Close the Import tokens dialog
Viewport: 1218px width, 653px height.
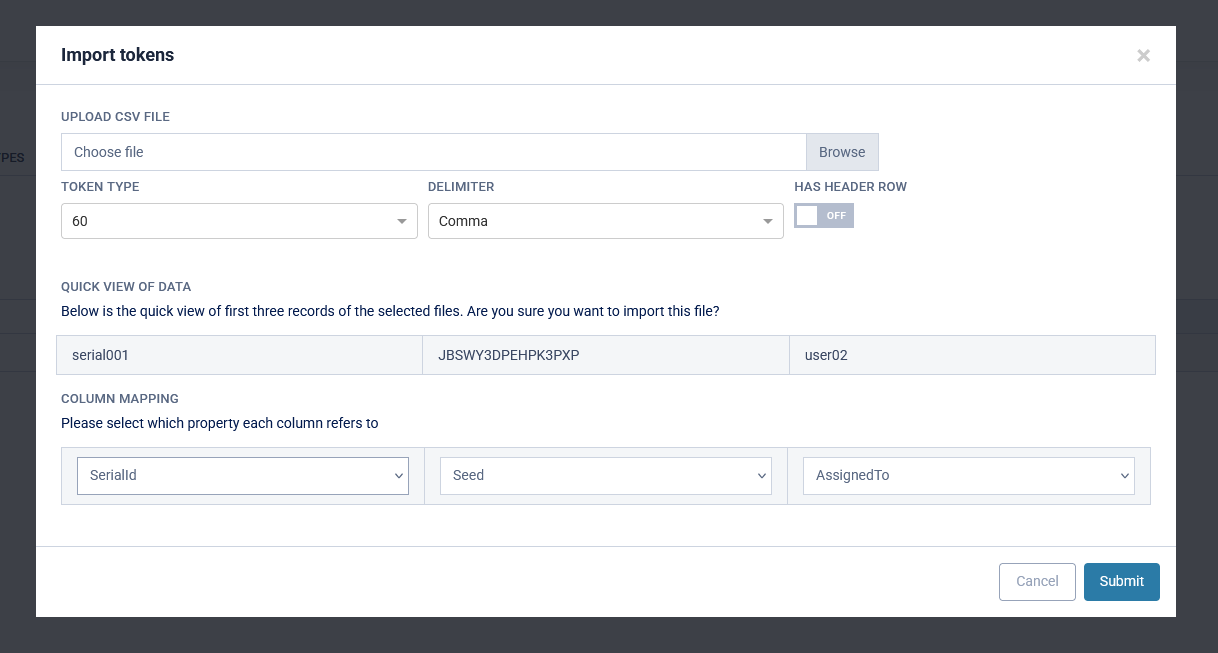(1143, 55)
